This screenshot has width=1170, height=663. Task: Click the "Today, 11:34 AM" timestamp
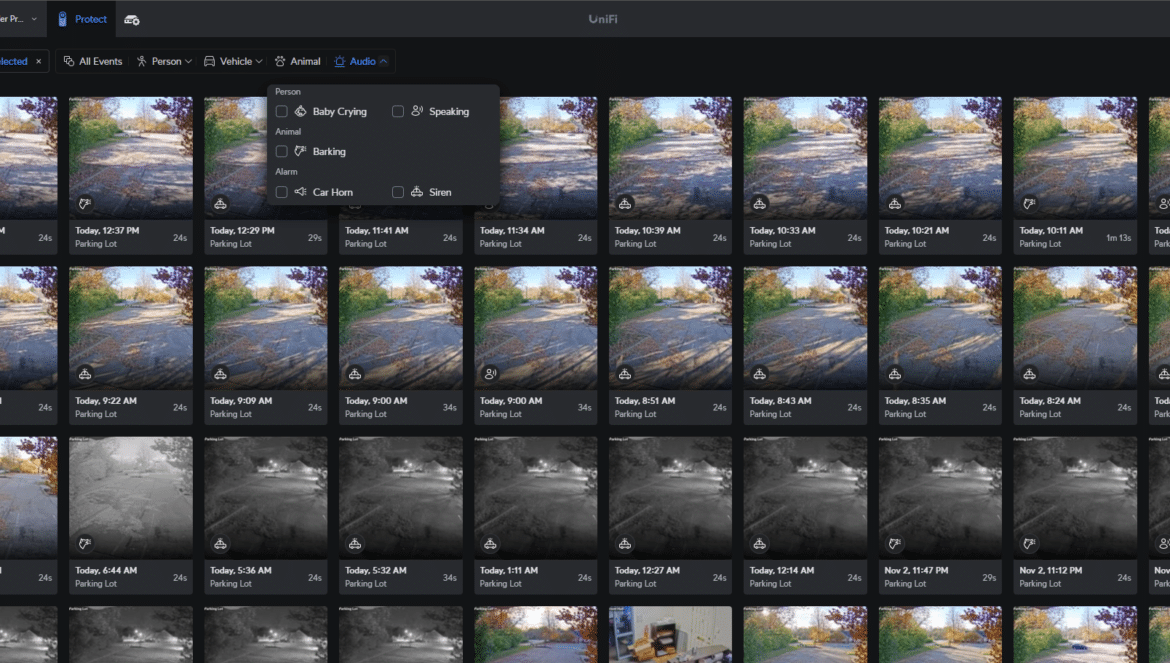pyautogui.click(x=512, y=230)
